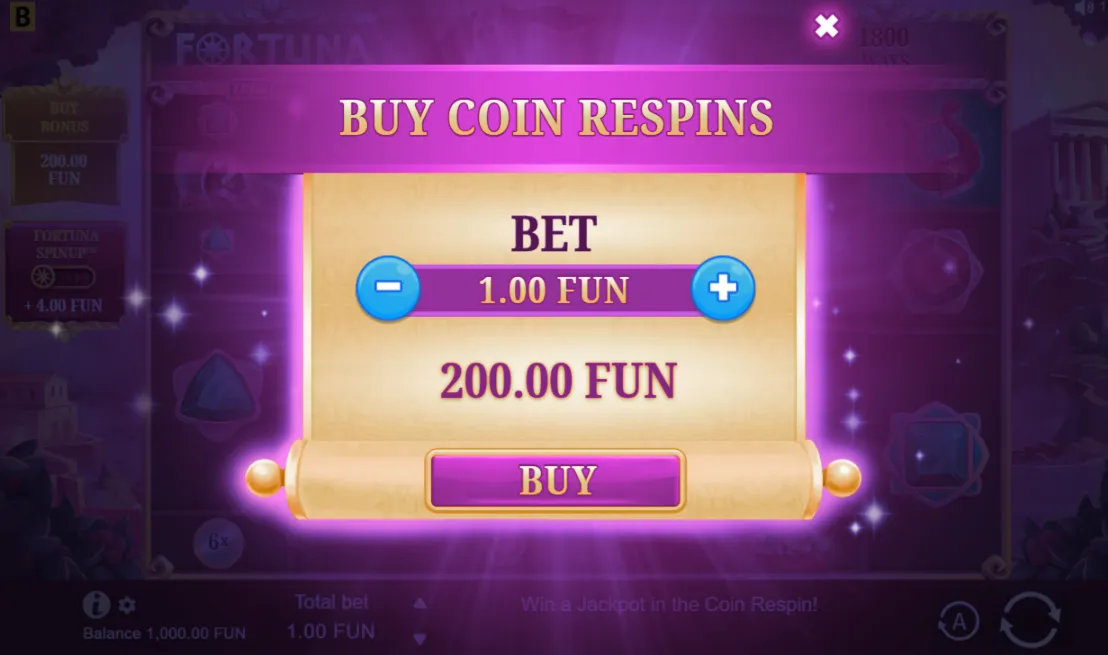Click the B logo icon
Screen dimensions: 1108x655
[x=22, y=16]
